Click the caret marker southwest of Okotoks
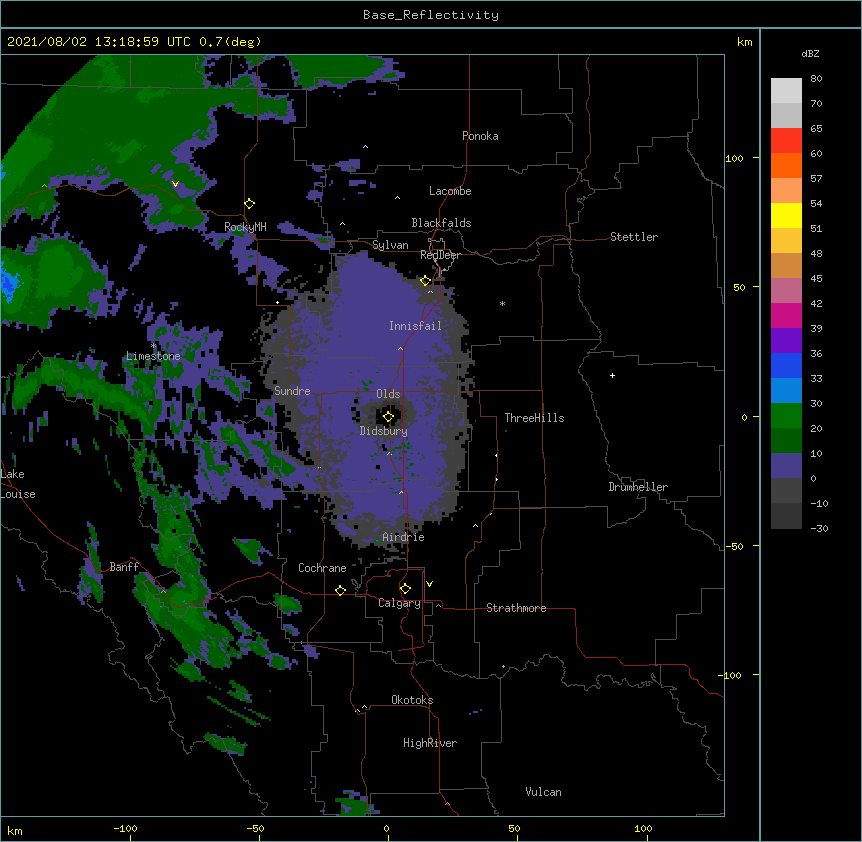Screen dimensions: 862x842 pos(364,707)
